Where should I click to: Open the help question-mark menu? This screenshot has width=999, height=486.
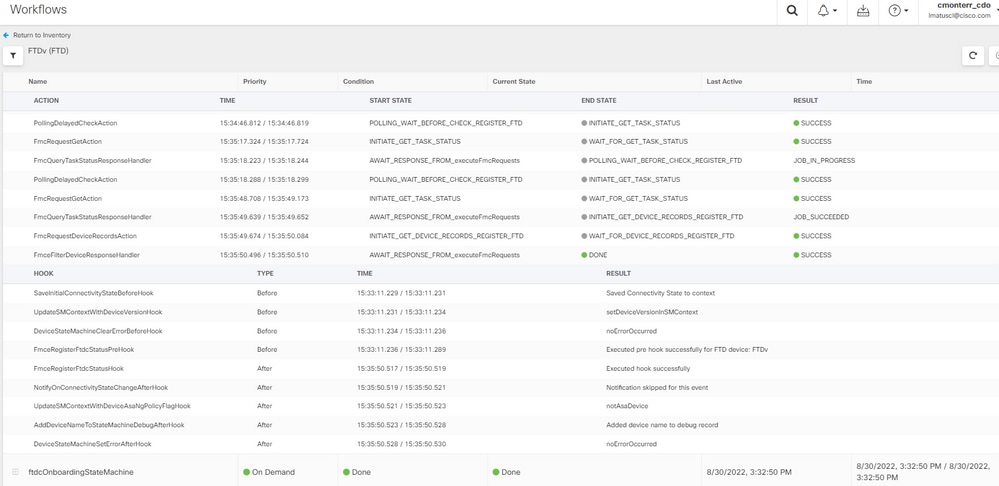tap(898, 11)
